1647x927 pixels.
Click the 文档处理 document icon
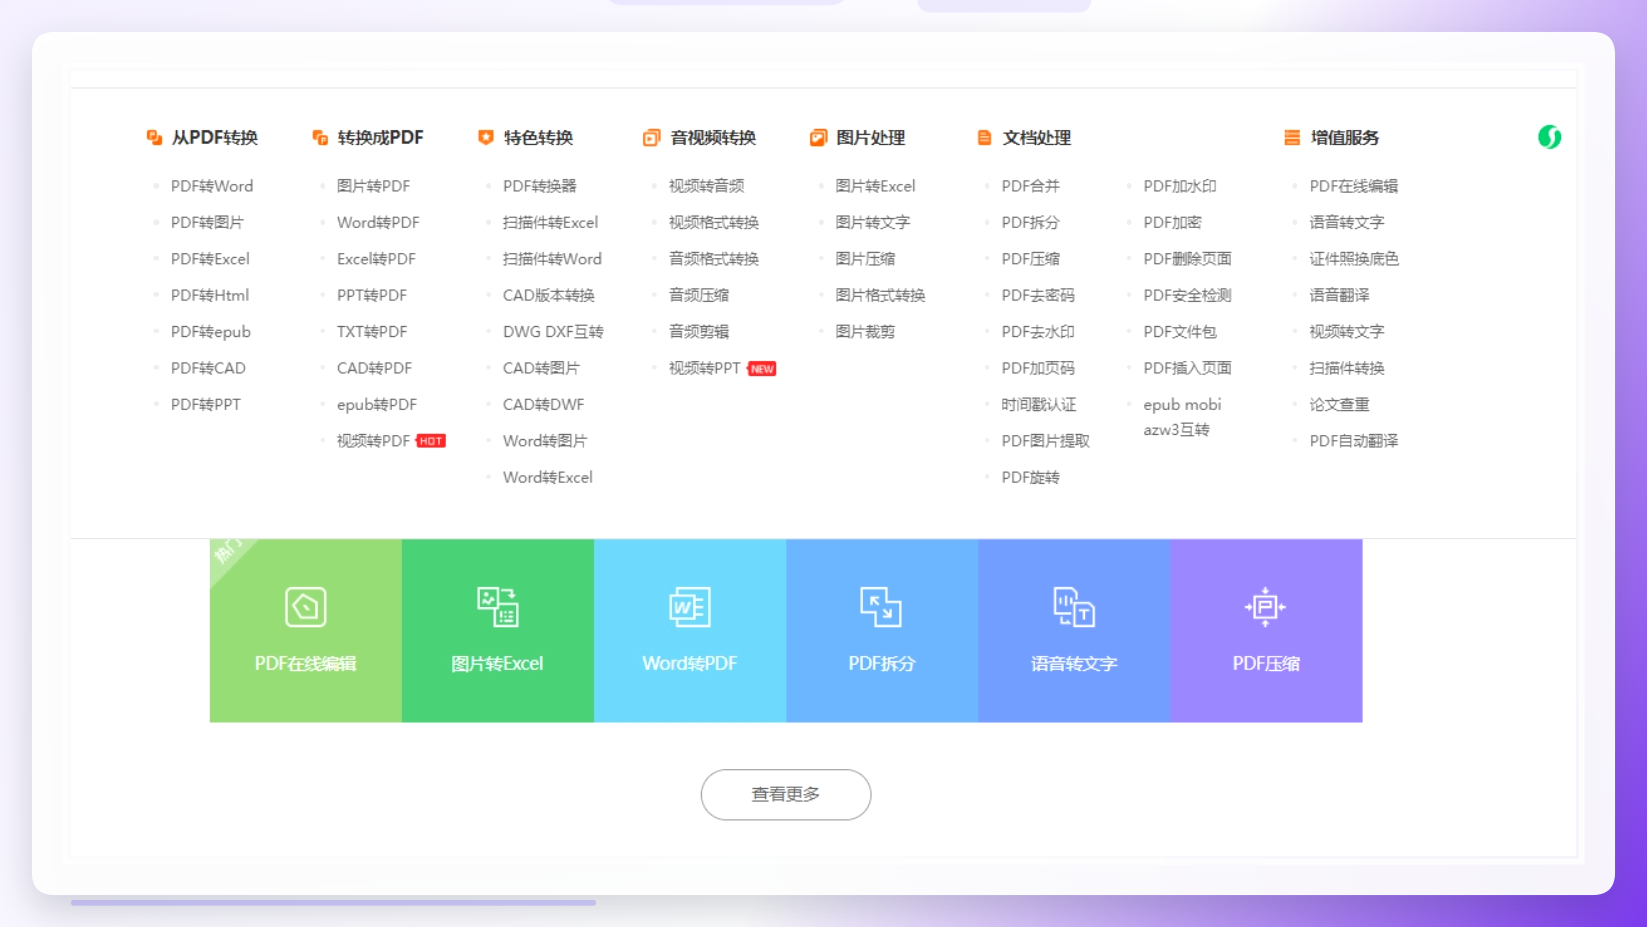[985, 138]
